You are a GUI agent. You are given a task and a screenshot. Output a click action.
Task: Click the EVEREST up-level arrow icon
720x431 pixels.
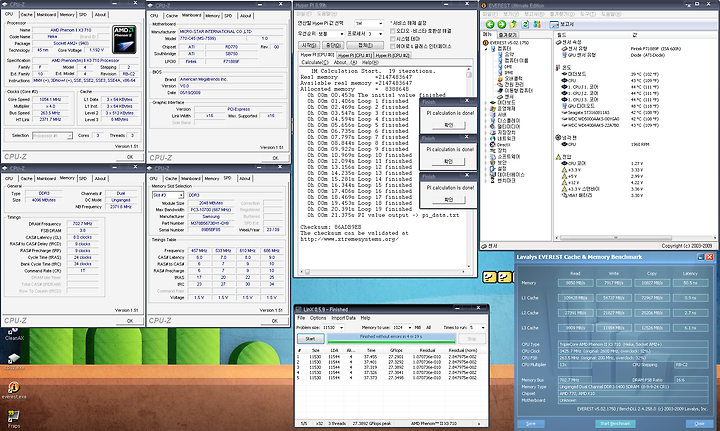pyautogui.click(x=513, y=24)
